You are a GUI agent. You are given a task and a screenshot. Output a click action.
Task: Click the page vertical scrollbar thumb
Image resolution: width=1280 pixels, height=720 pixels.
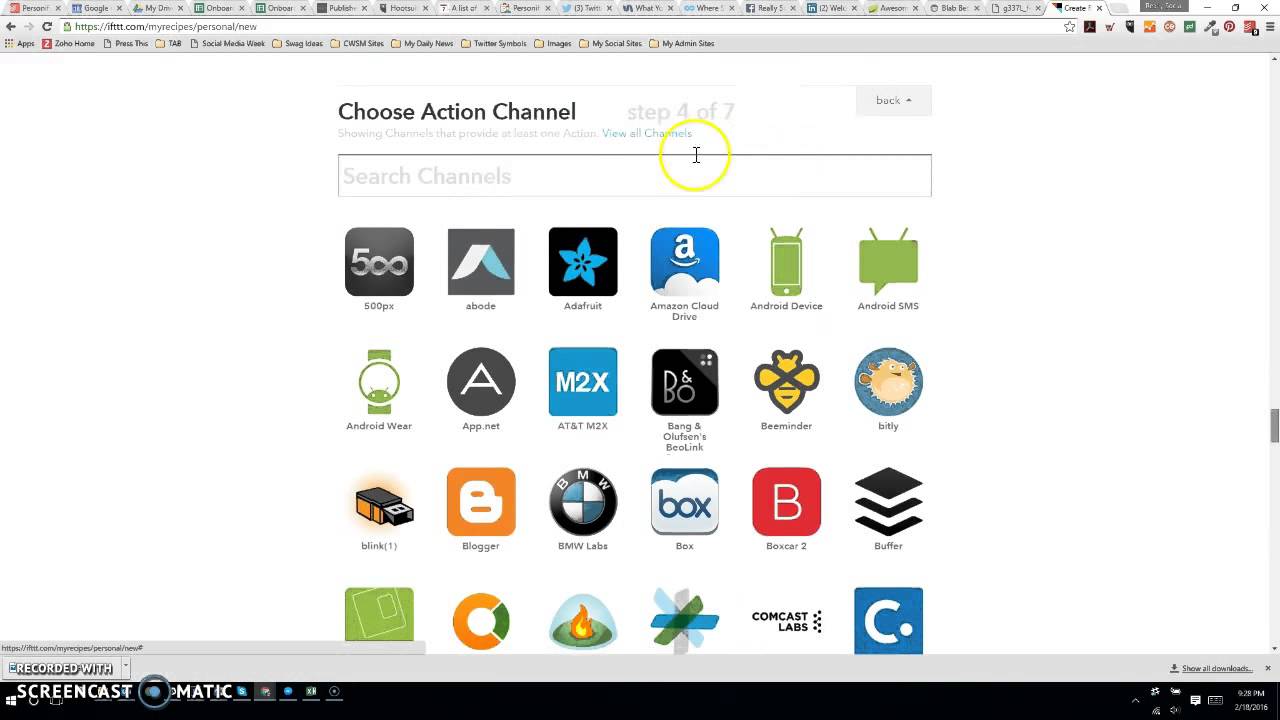click(1274, 425)
